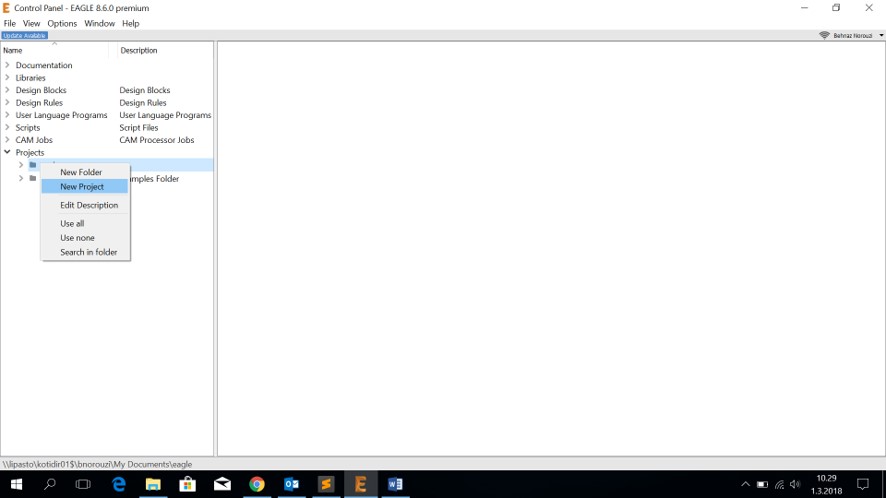Screen dimensions: 886x498
Task: Click the examples folder icon
Action: click(33, 178)
